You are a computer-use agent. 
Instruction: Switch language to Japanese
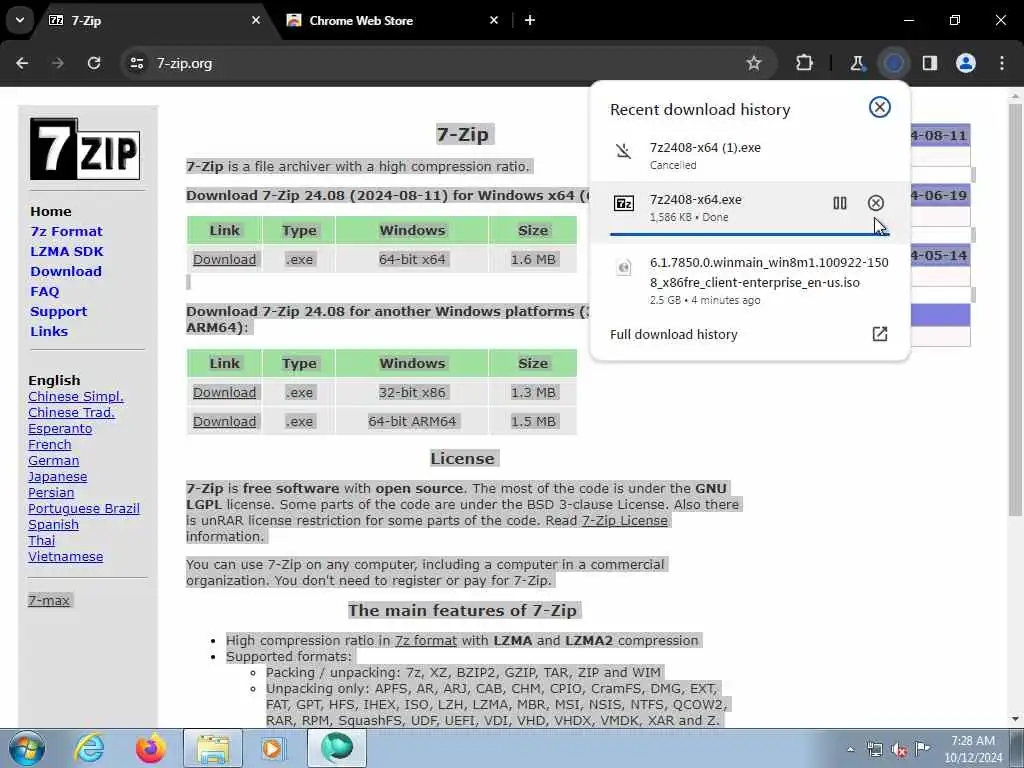[x=57, y=477]
